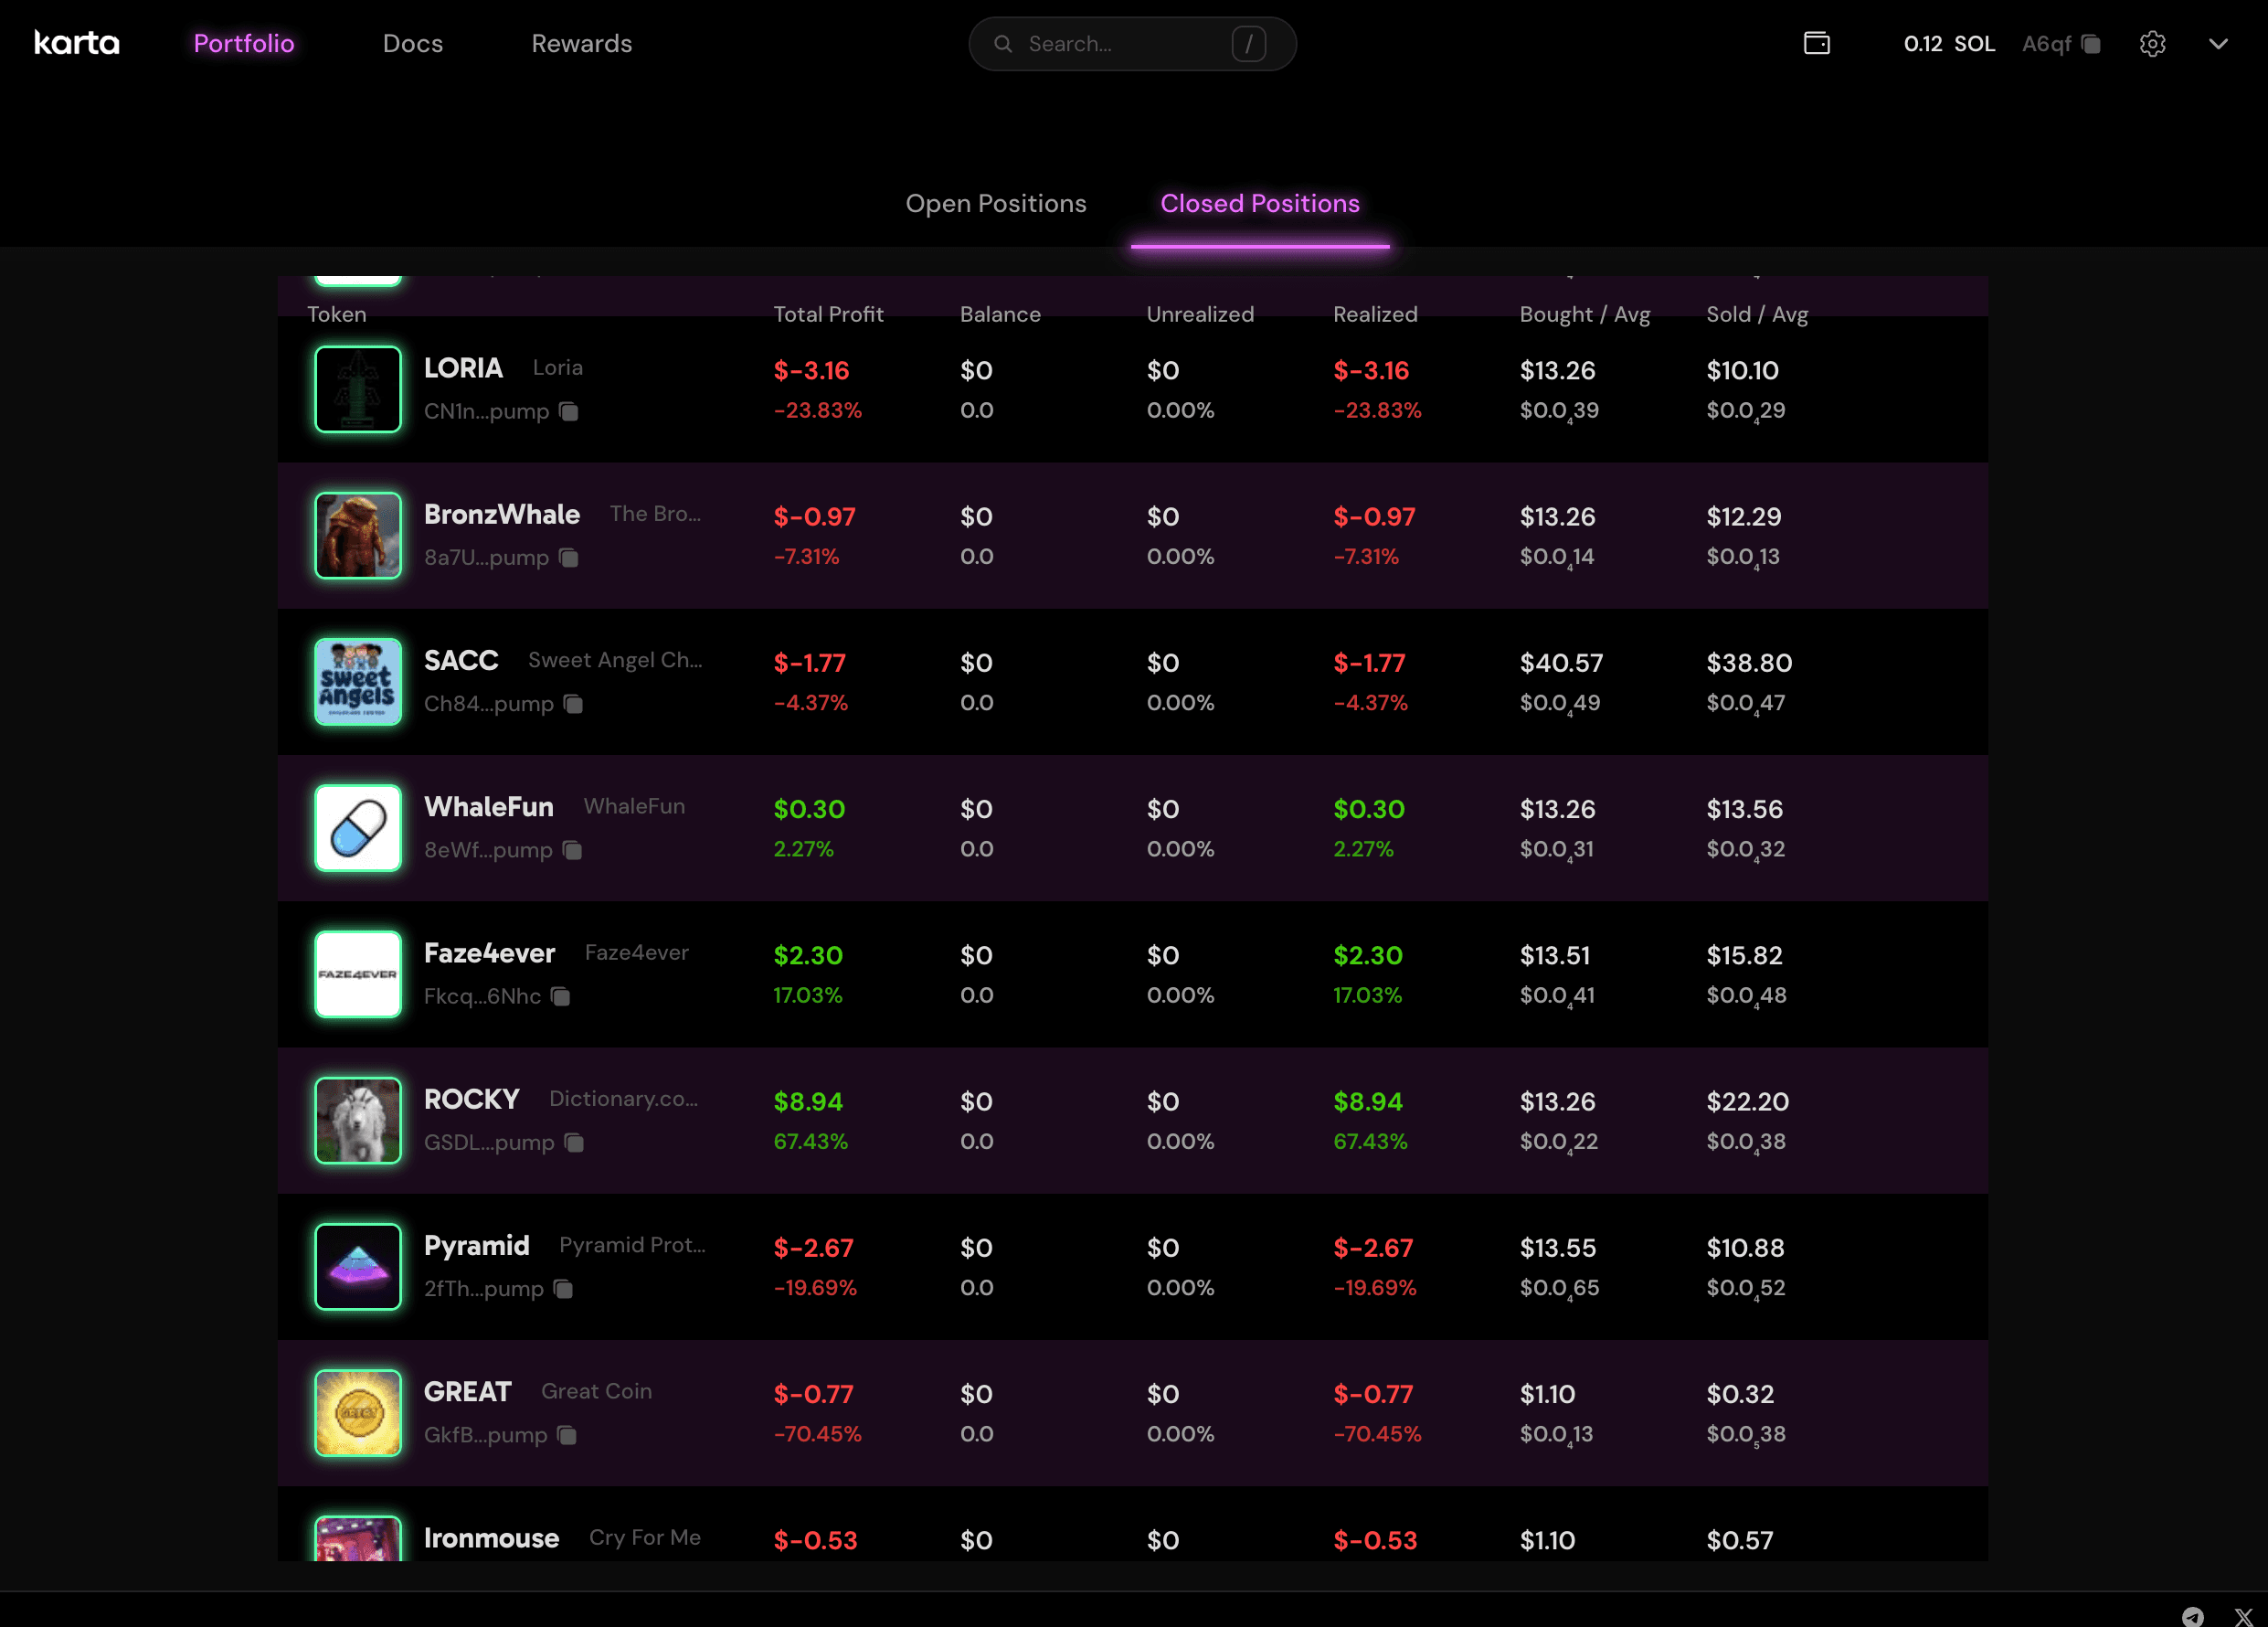
Task: Open the Rewards page
Action: click(581, 44)
